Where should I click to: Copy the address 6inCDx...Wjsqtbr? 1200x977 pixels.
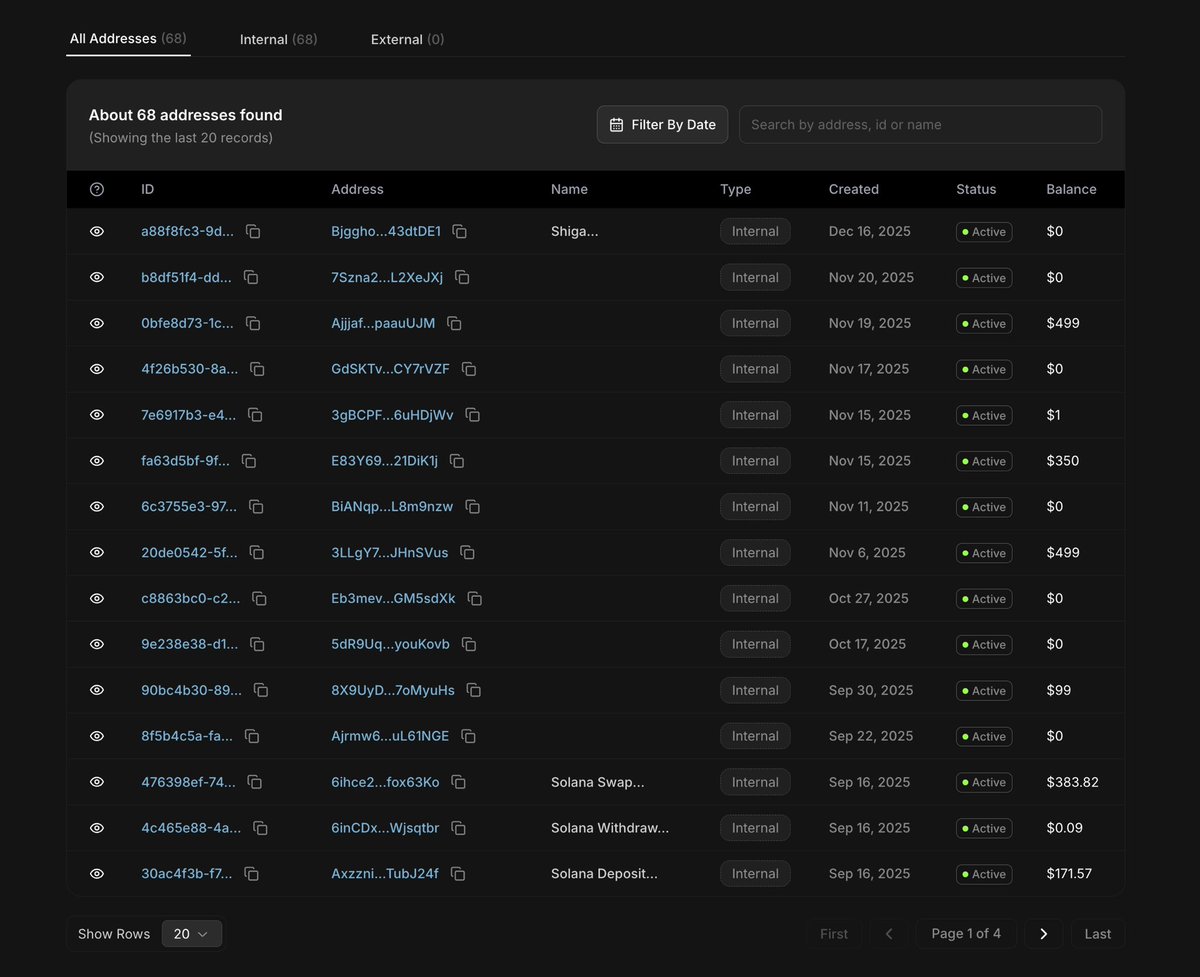point(458,828)
